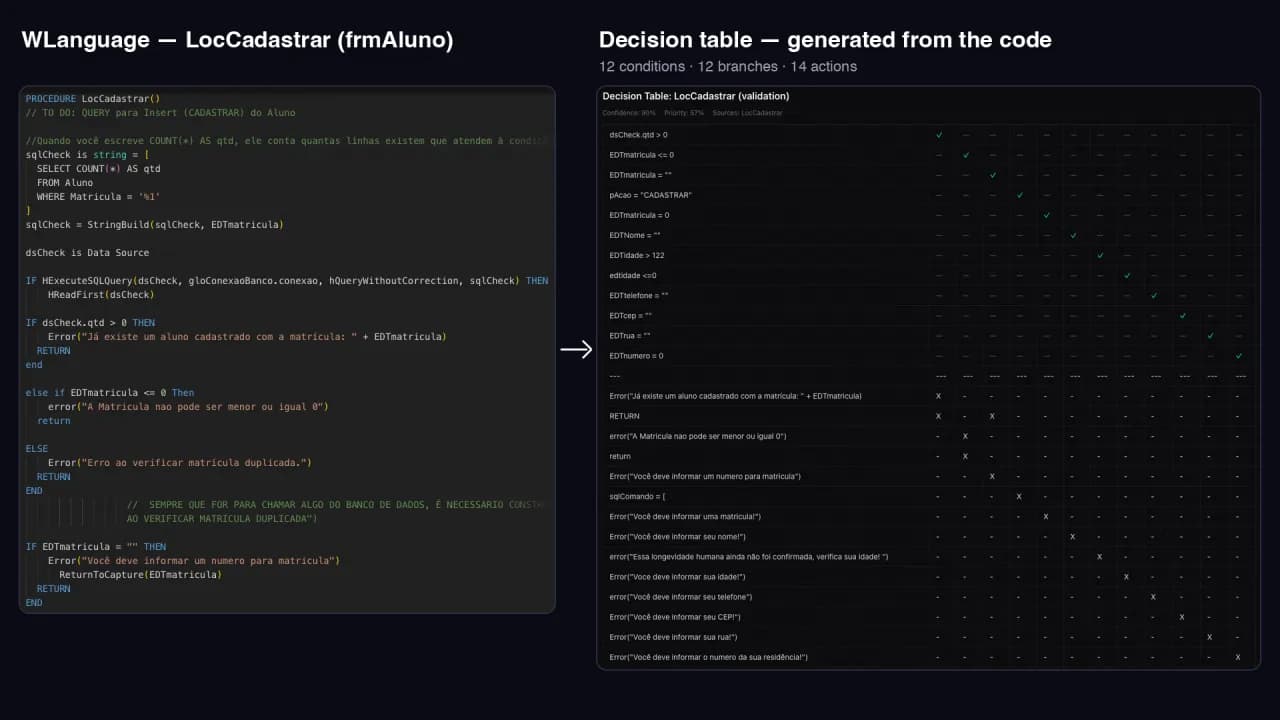Select the pAcao = "CADASTRAR" condition label
The width and height of the screenshot is (1280, 720).
[x=650, y=195]
